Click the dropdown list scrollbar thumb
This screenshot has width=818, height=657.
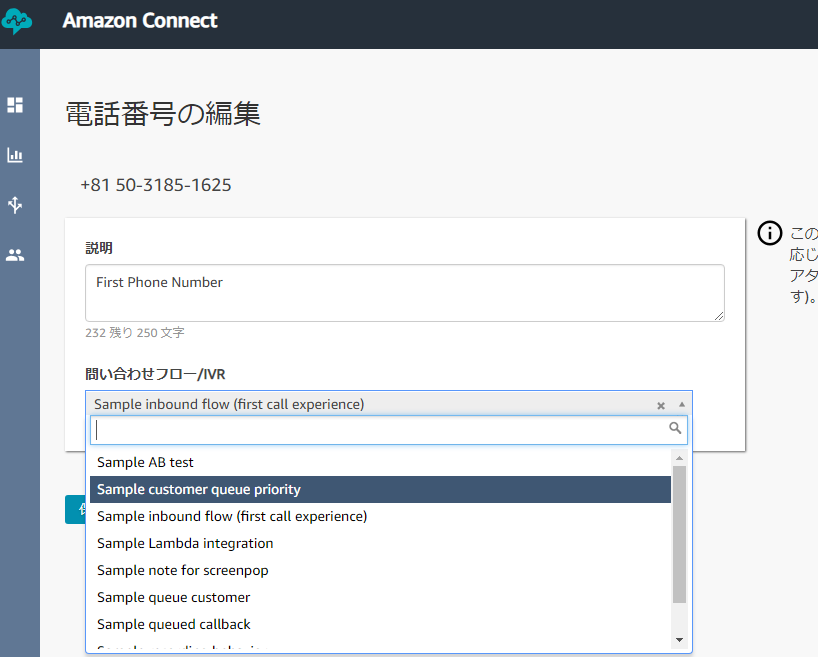(x=679, y=534)
